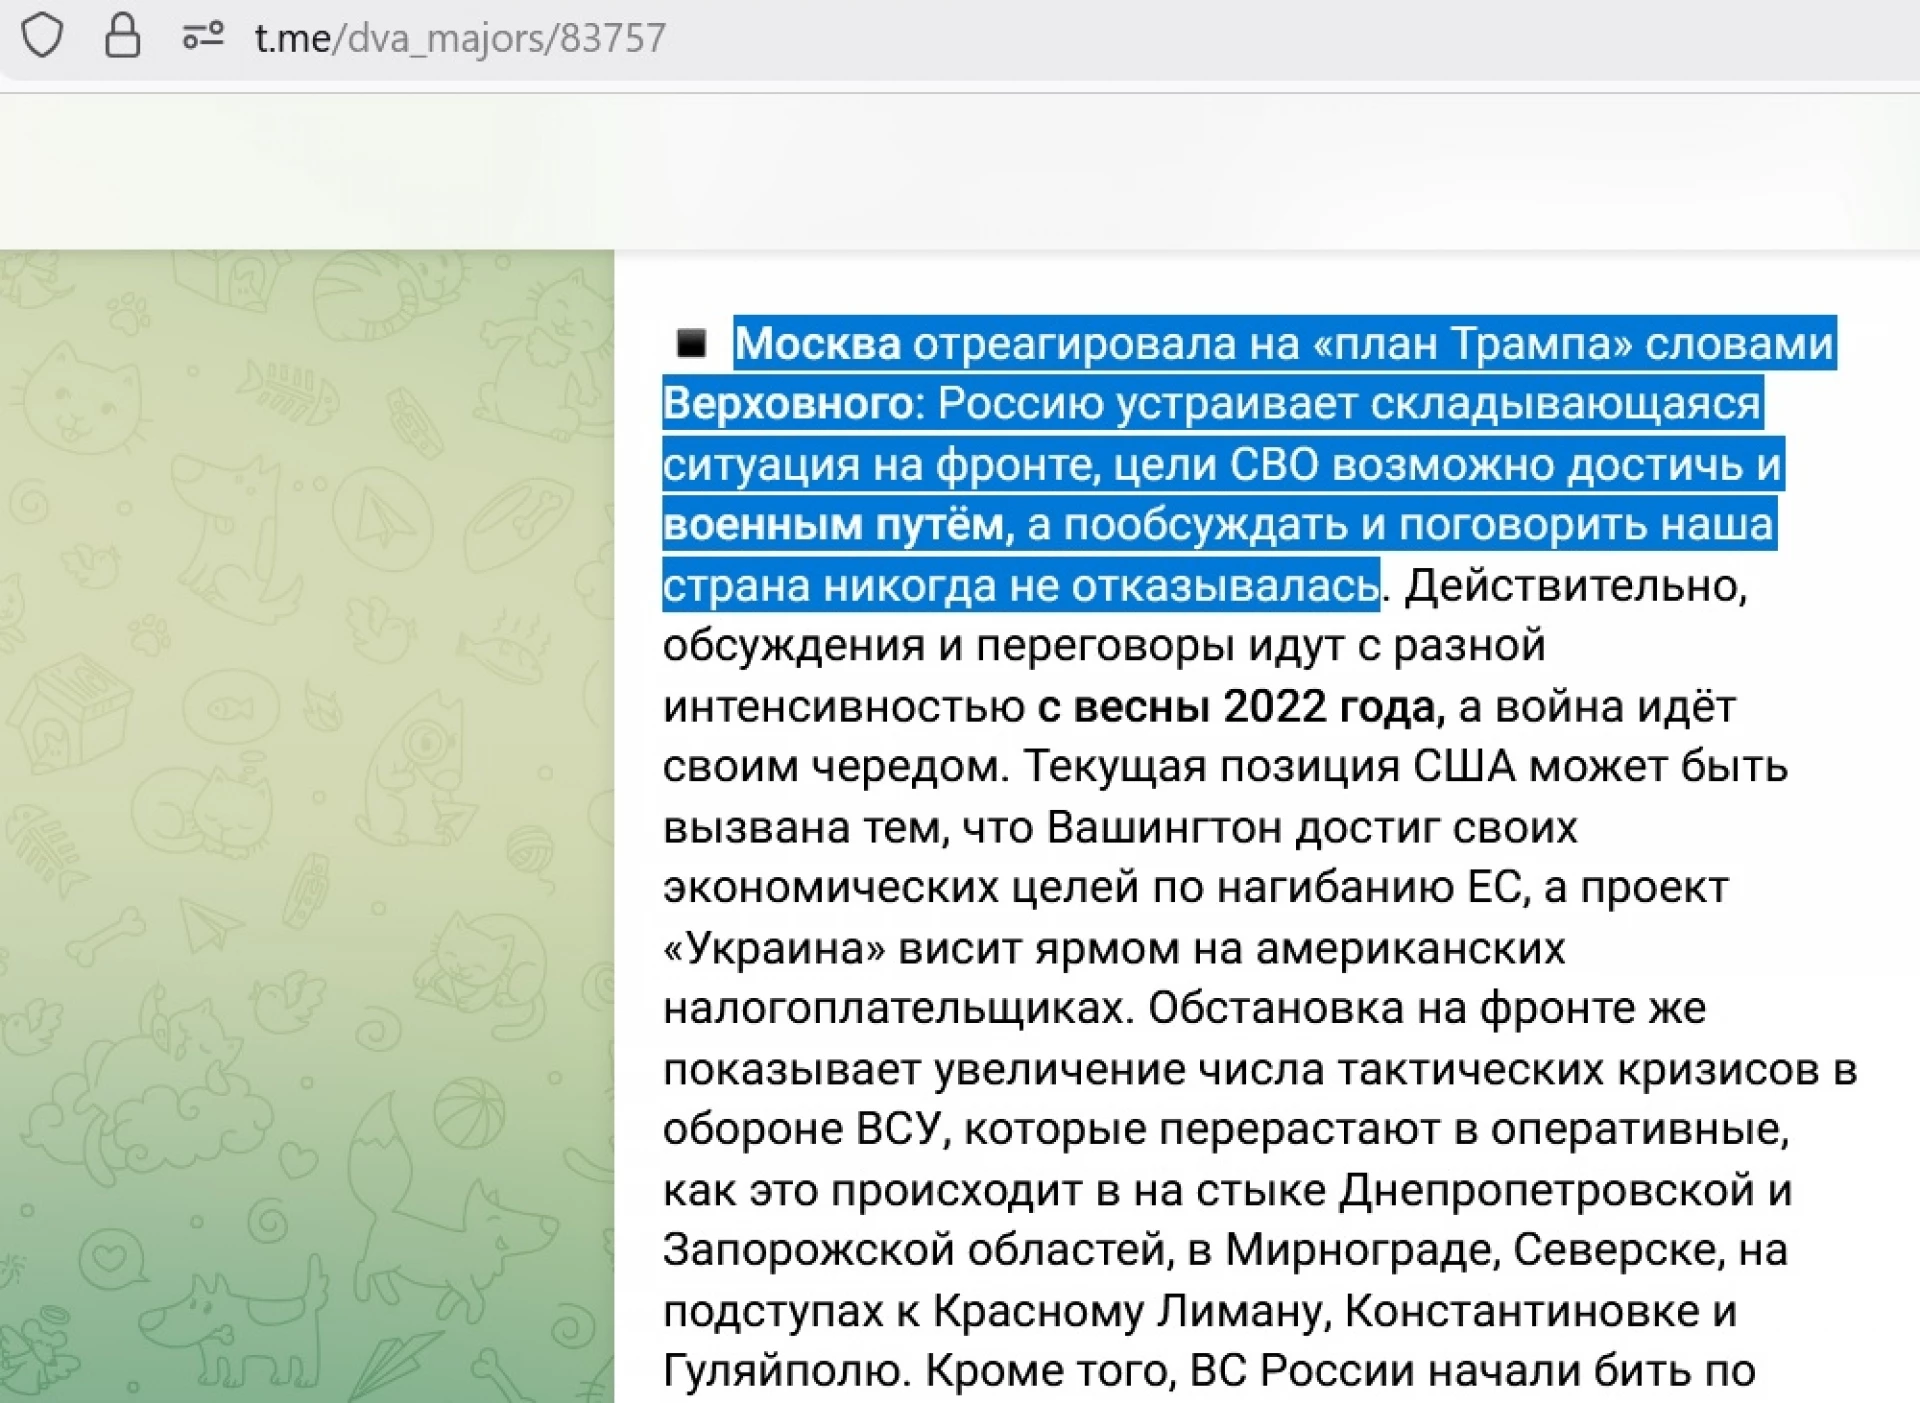Click the bold word «Москва»
Image resolution: width=1920 pixels, height=1403 pixels.
tap(817, 344)
